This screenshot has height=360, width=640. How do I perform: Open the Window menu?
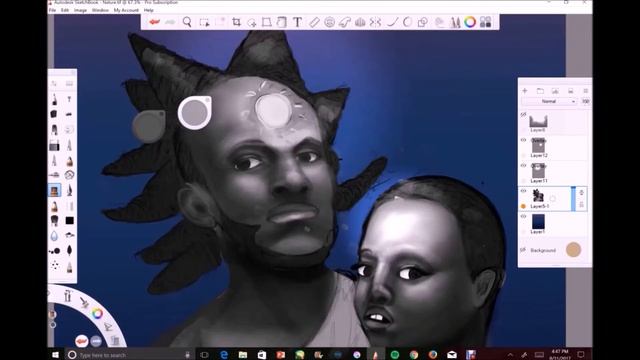[100, 10]
